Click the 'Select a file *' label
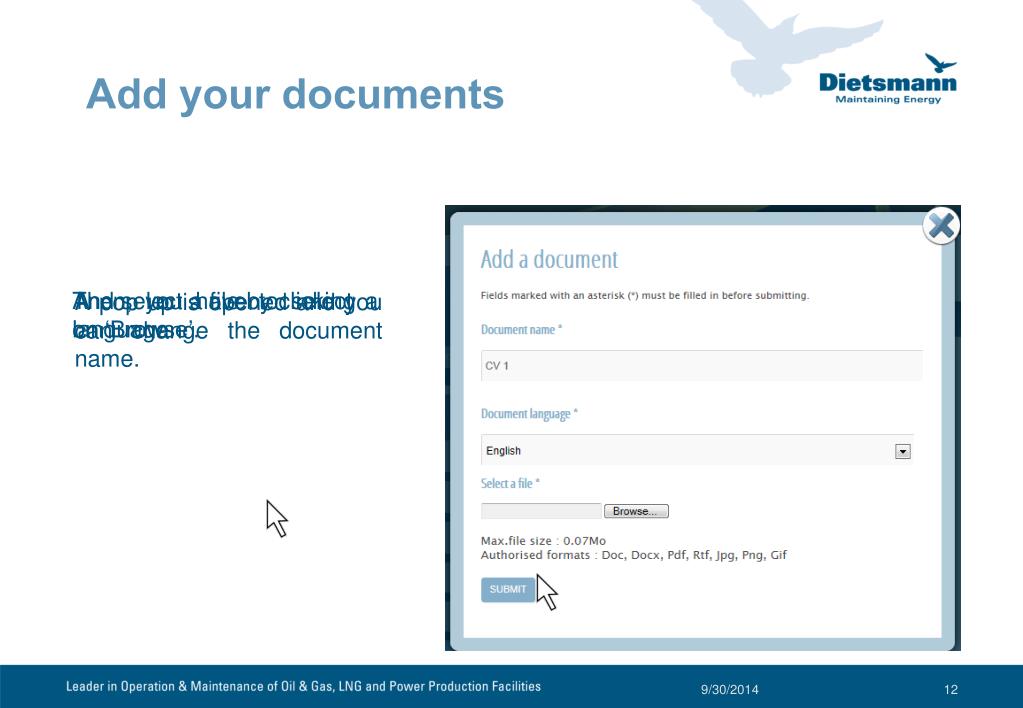This screenshot has height=708, width=1023. click(510, 484)
